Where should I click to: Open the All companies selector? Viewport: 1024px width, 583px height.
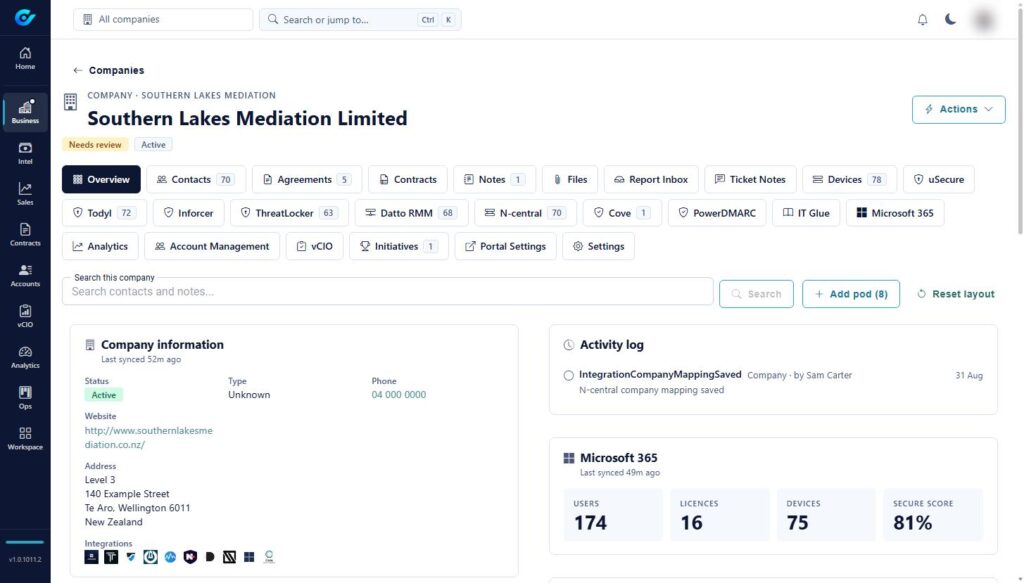click(x=163, y=20)
